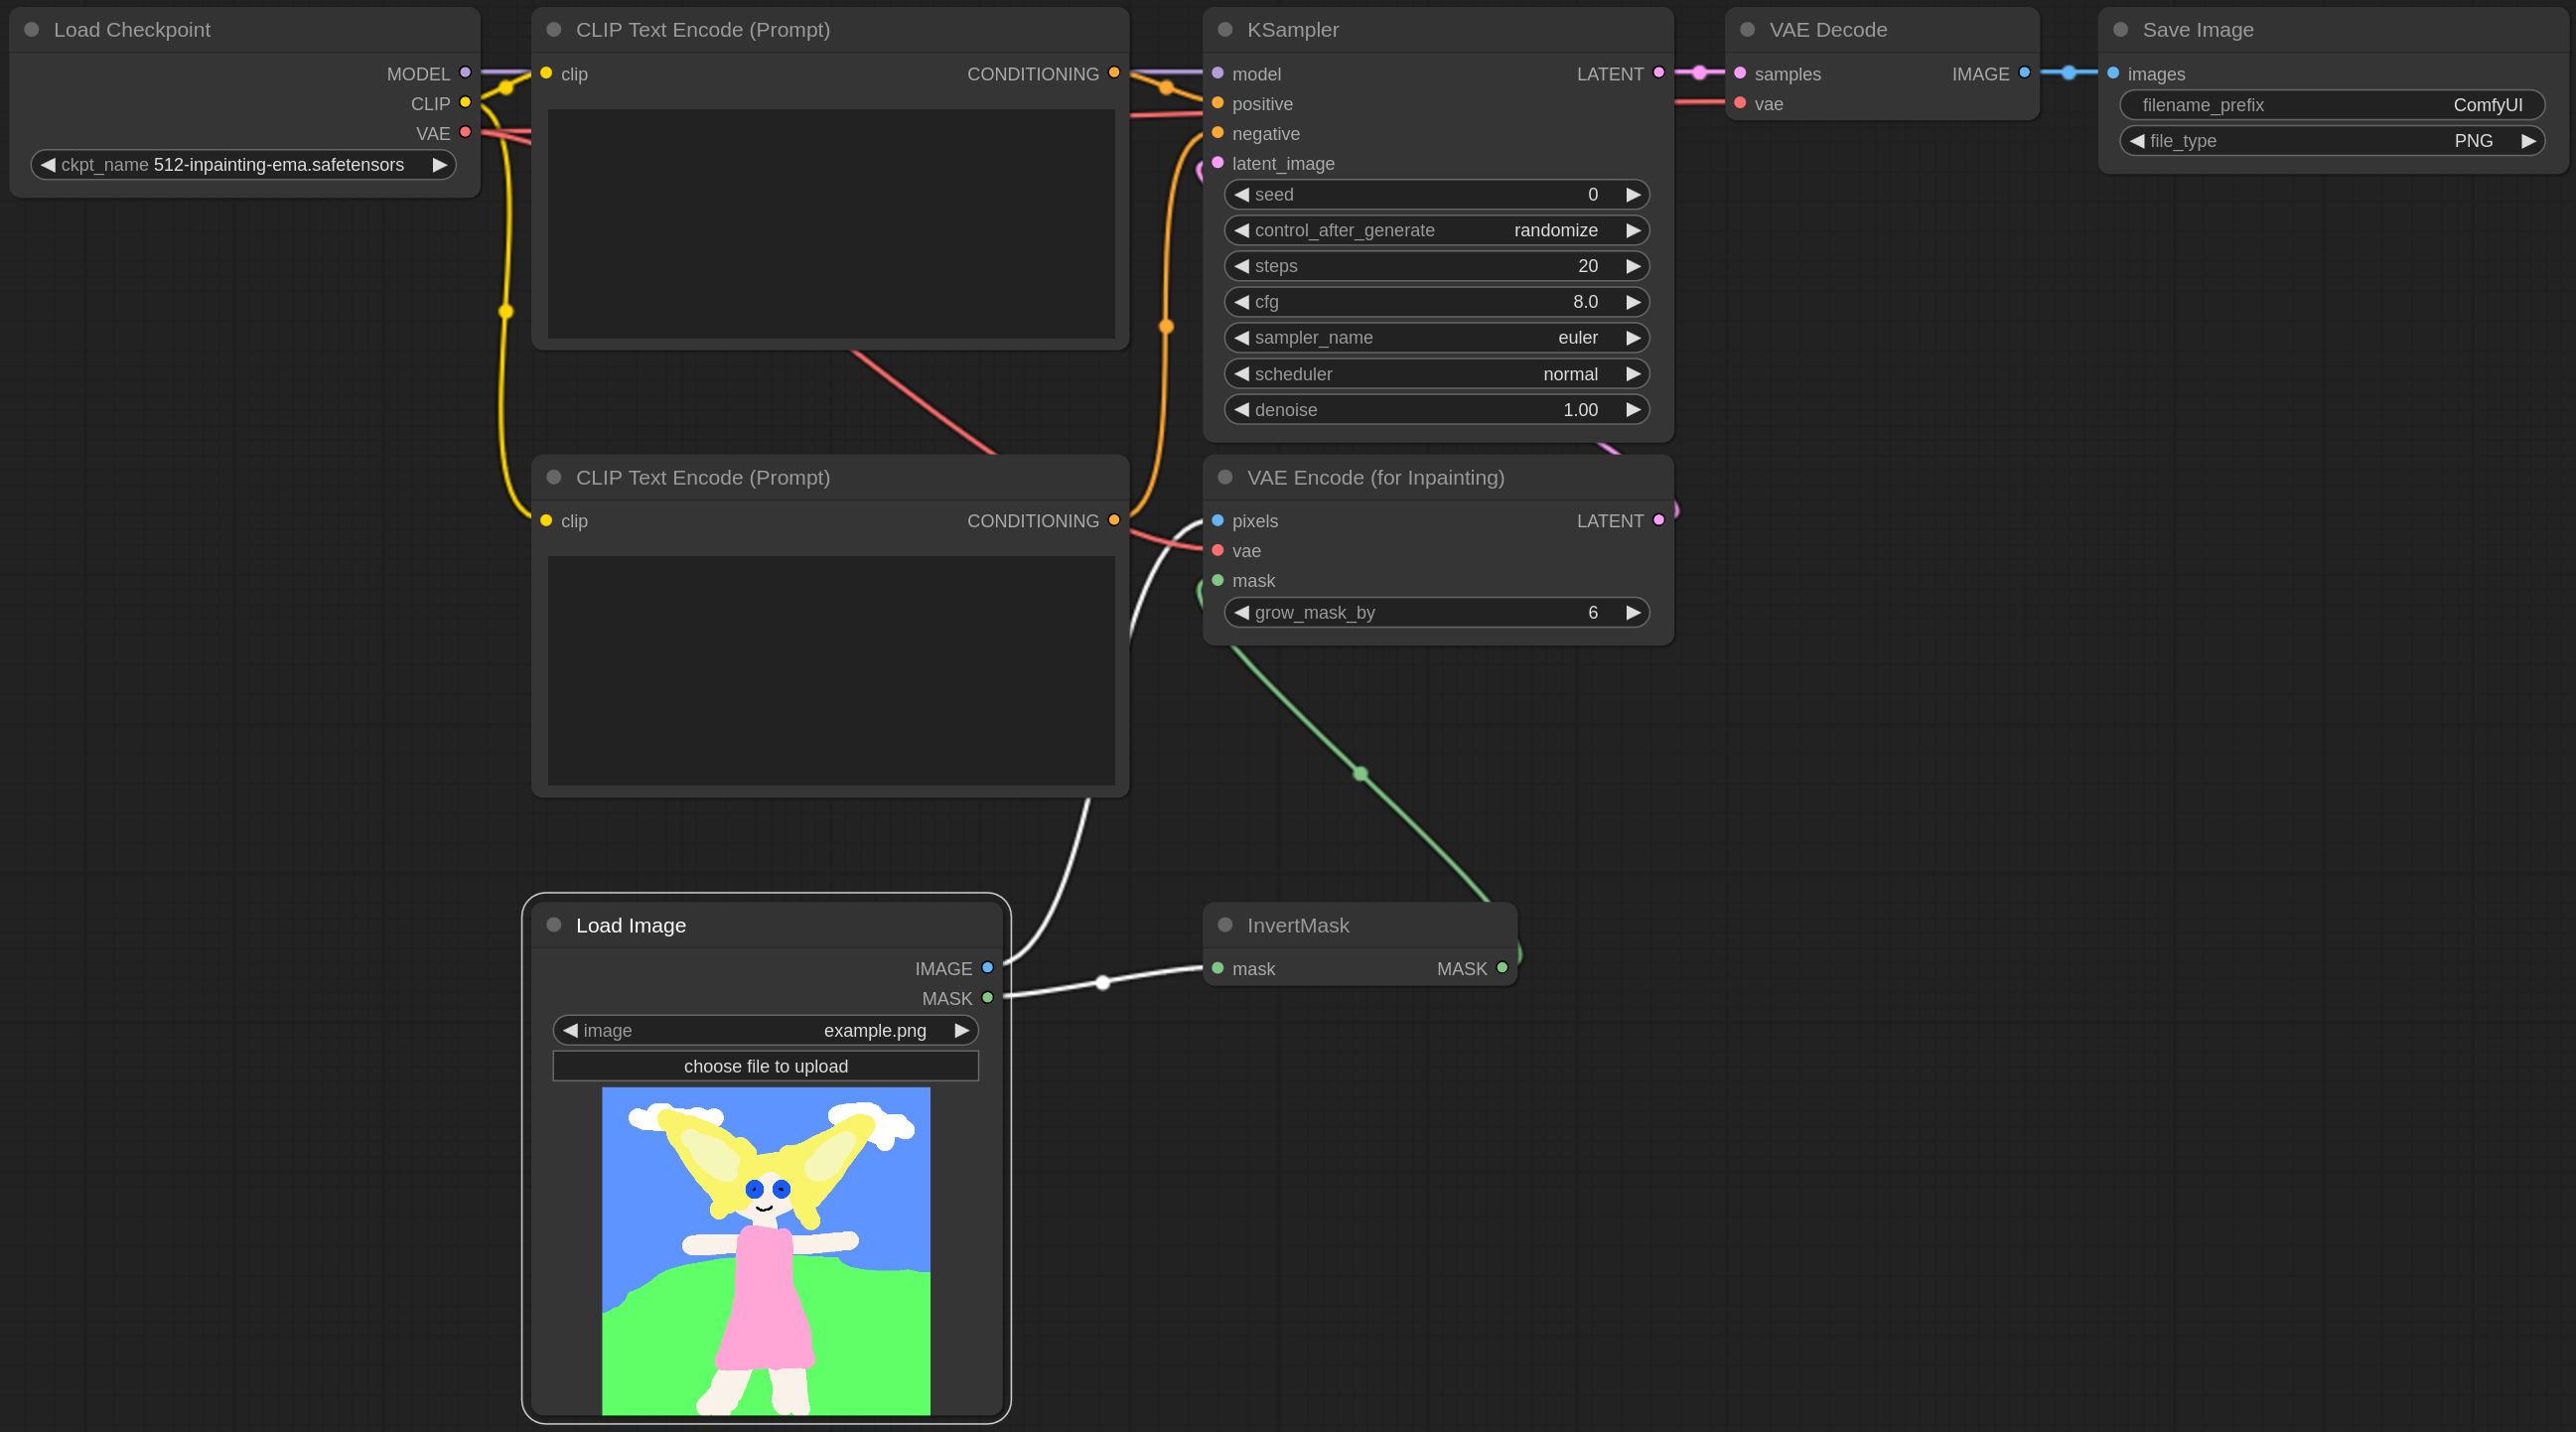Toggle collapse dot on the VAE Decode node
The height and width of the screenshot is (1432, 2576).
tap(1747, 30)
